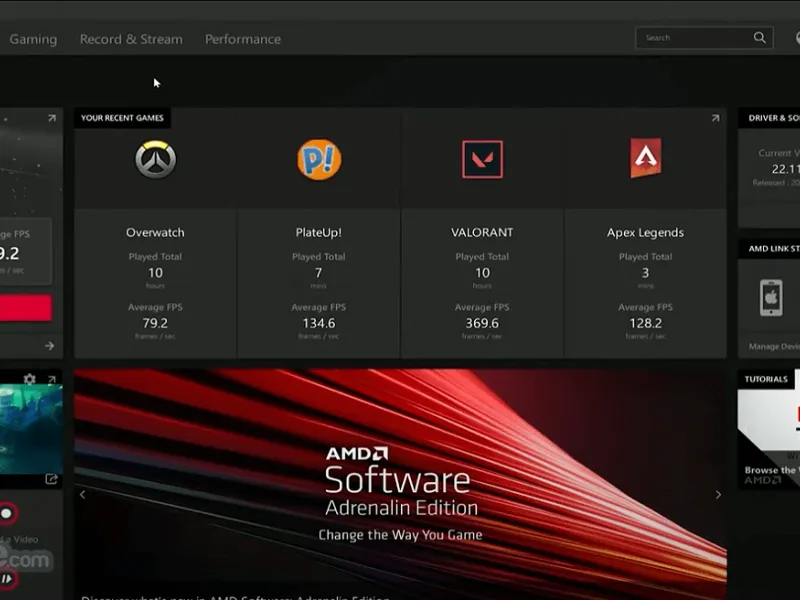Click the PlateUp! game icon
The image size is (800, 600).
point(319,160)
